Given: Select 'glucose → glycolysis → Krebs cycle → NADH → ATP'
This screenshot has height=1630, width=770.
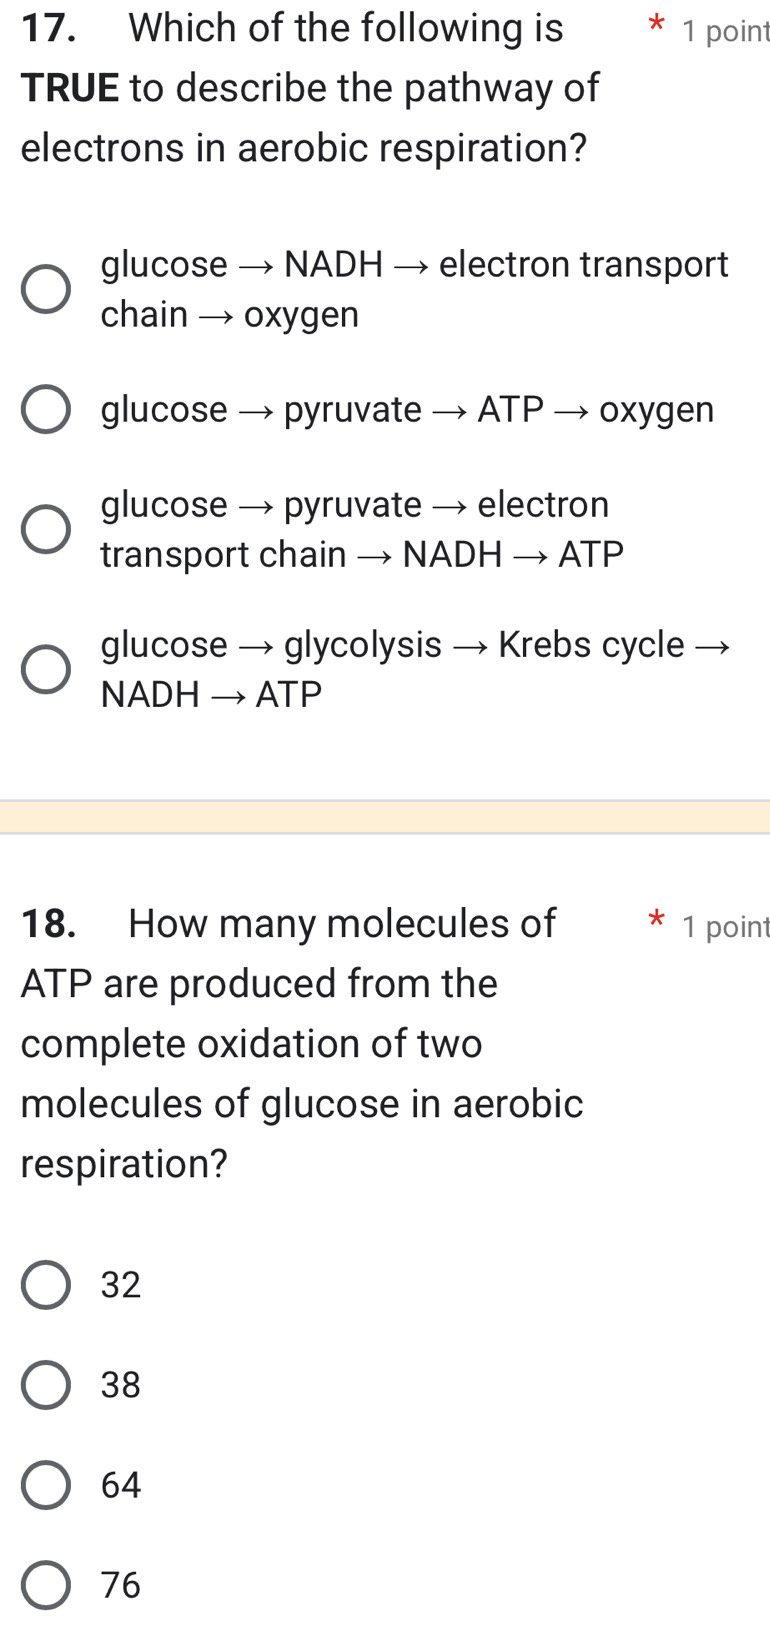Looking at the screenshot, I should (45, 668).
